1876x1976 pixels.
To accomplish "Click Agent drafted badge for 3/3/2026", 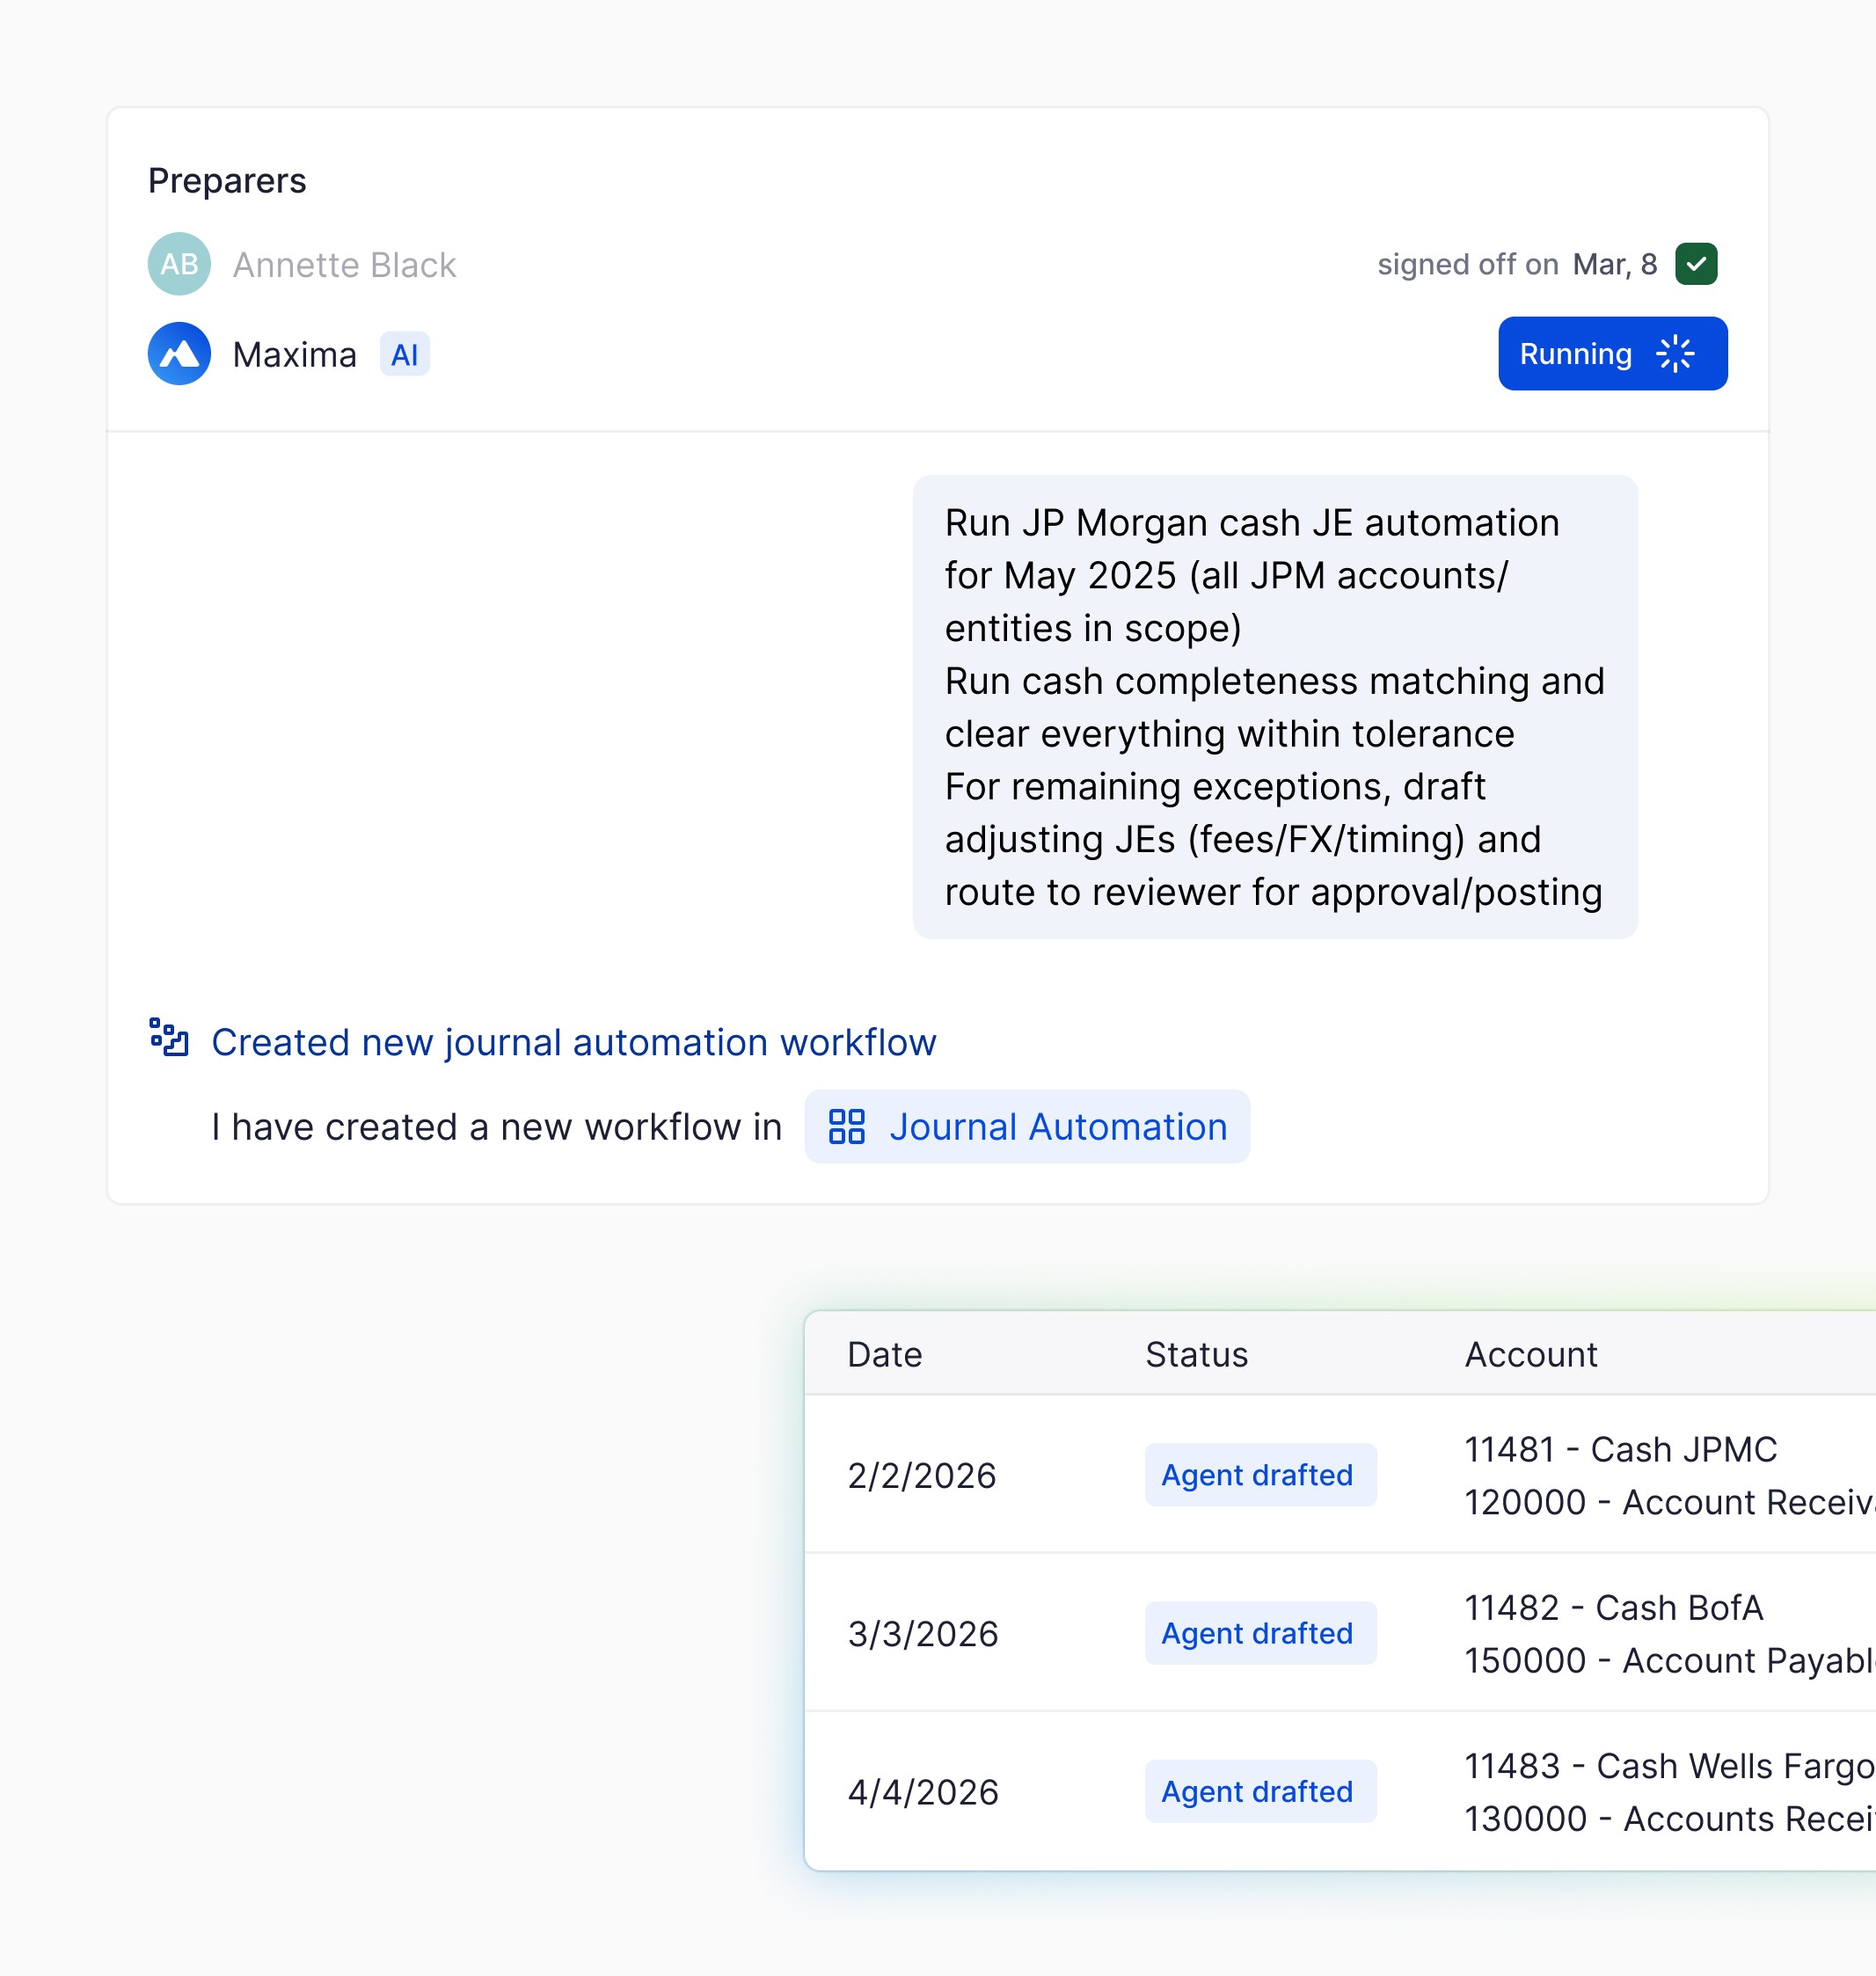I will point(1259,1633).
